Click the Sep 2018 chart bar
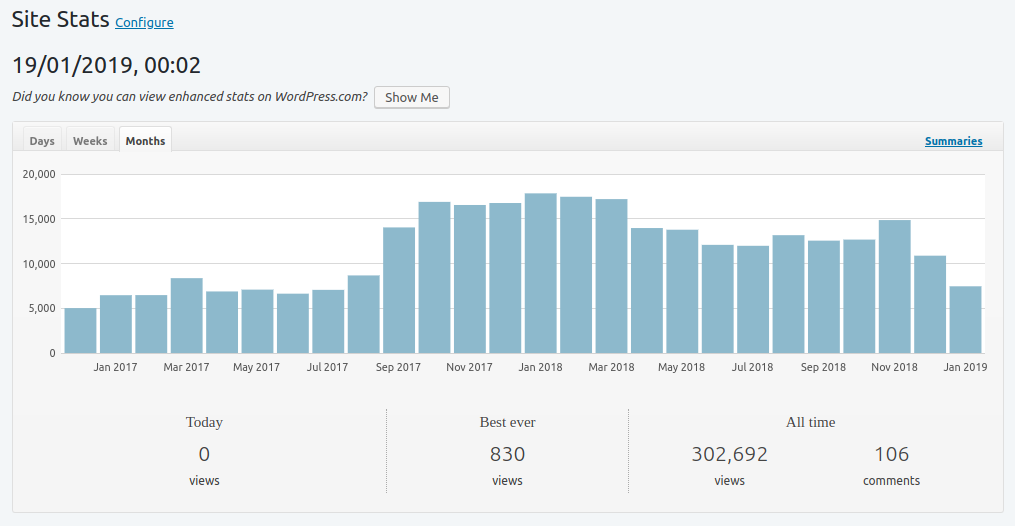 click(x=824, y=298)
